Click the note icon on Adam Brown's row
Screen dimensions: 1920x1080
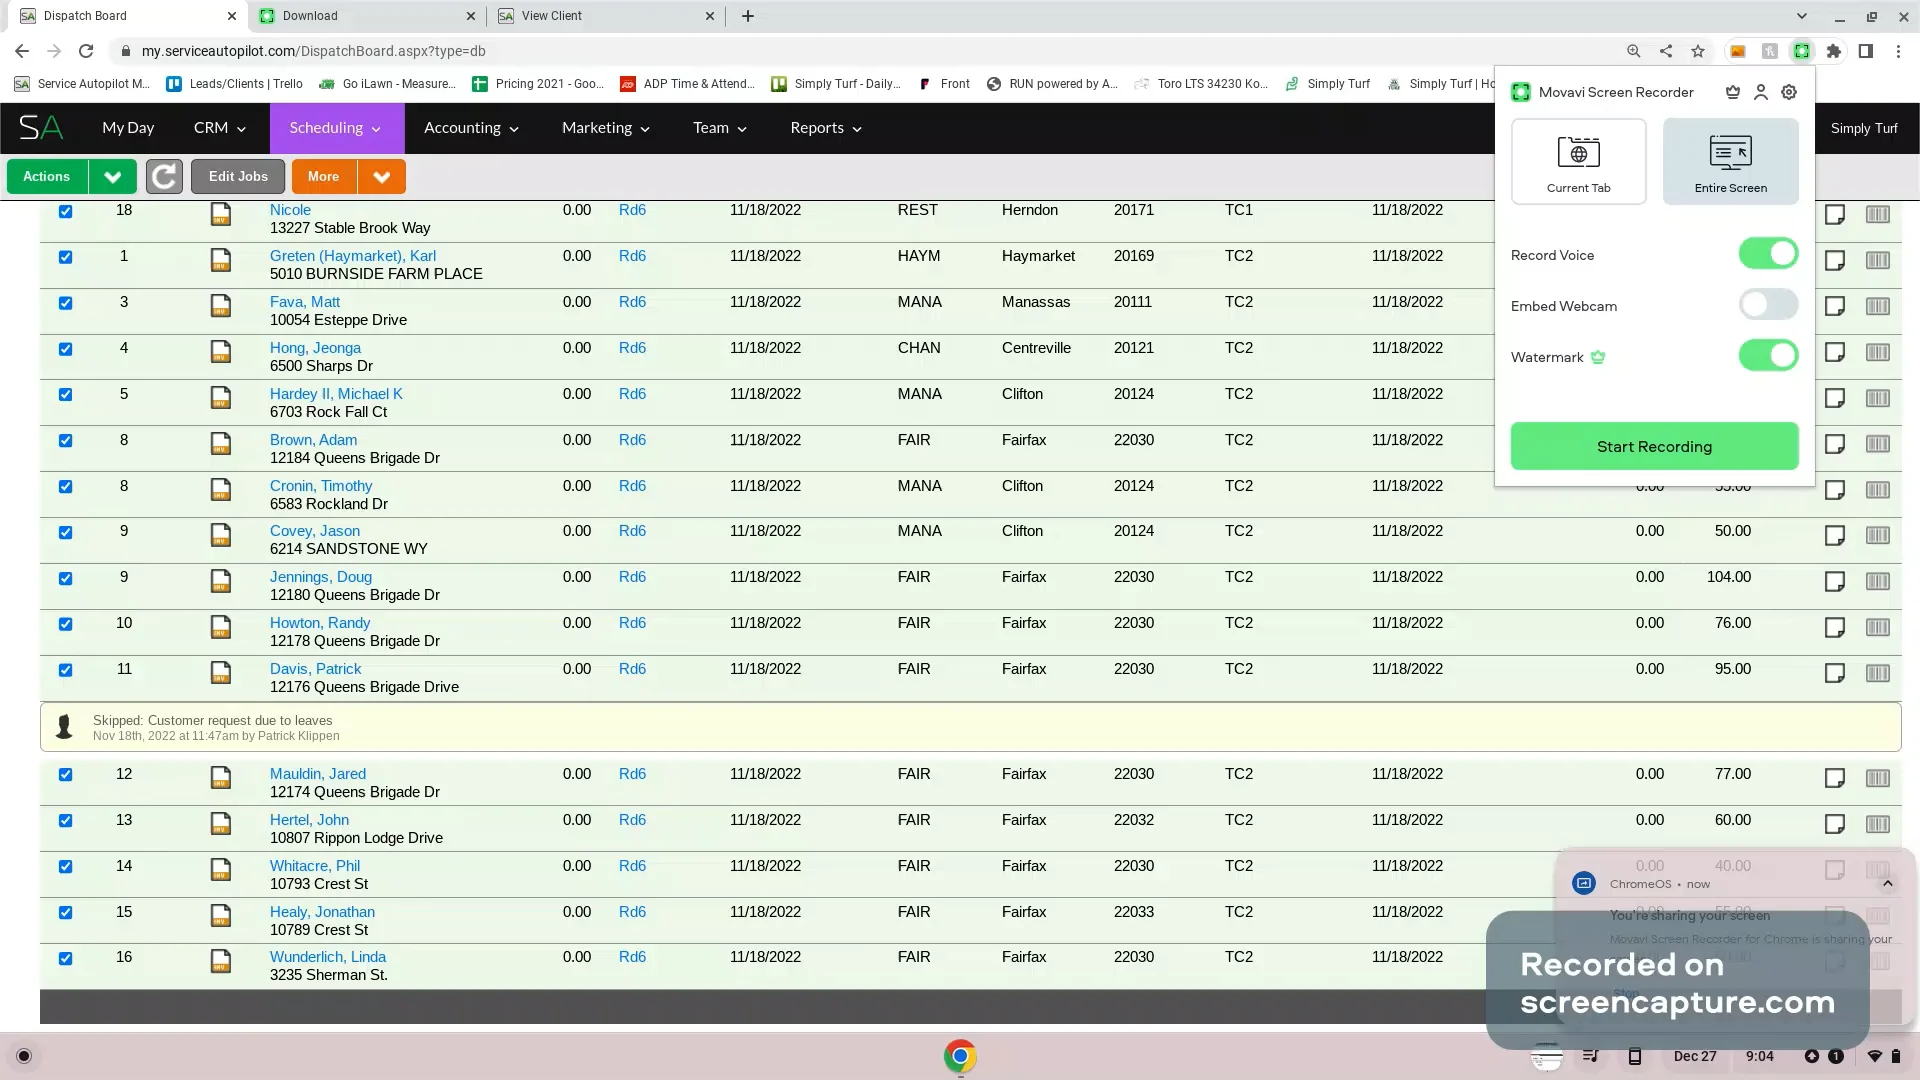1834,445
